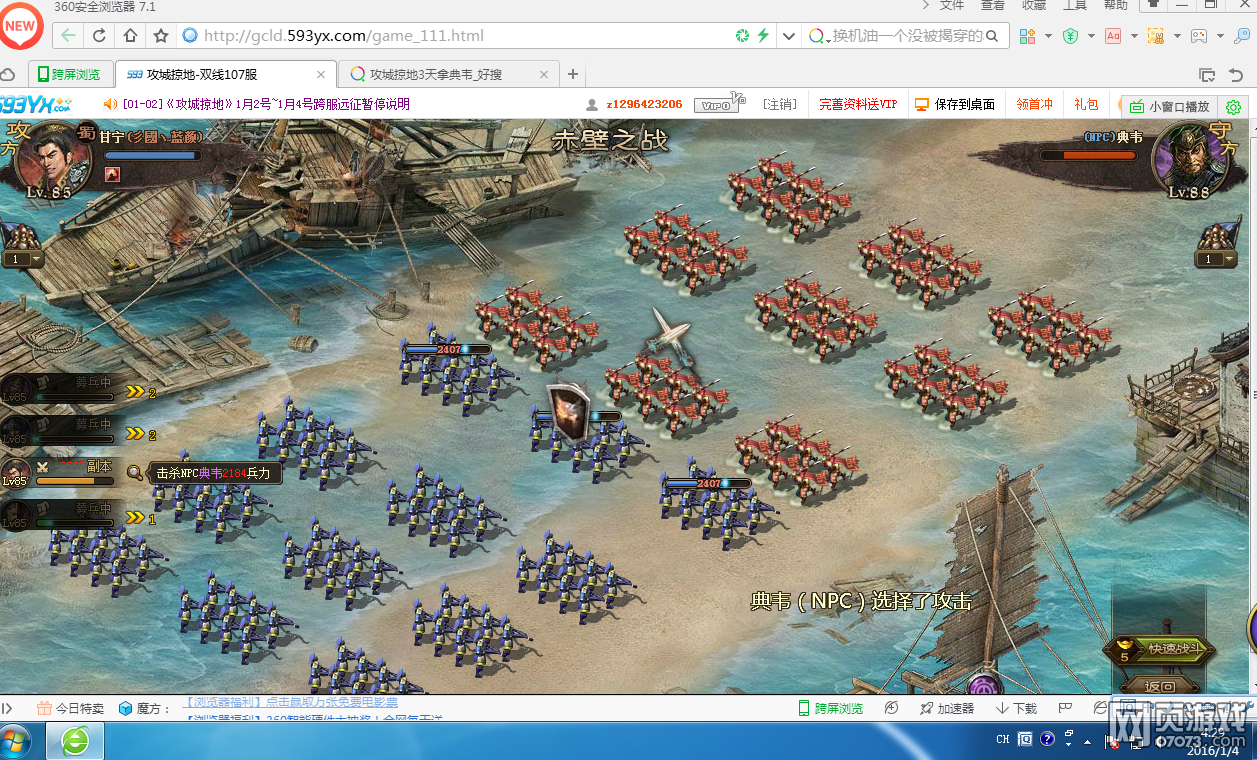Toggle 小窗口播放 small window playback
Viewport: 1257px width, 760px height.
click(x=1169, y=106)
